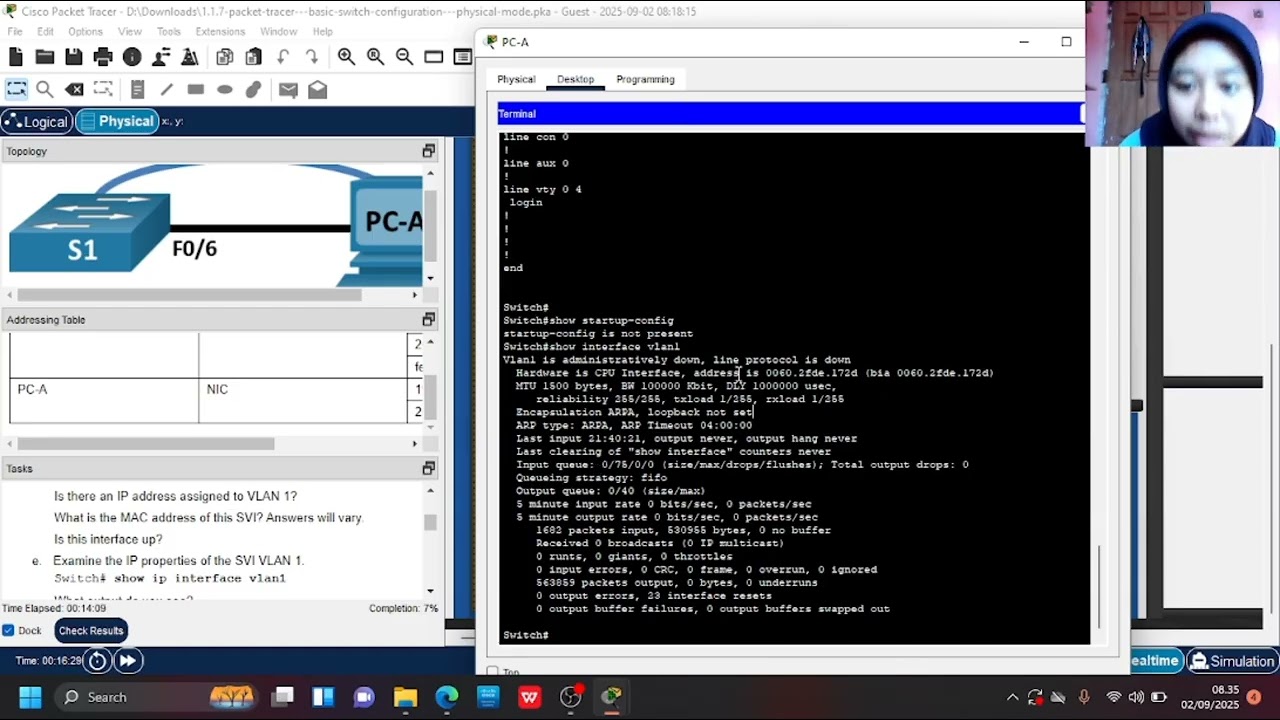Click the Terminal title bar in PC-A

tap(789, 114)
